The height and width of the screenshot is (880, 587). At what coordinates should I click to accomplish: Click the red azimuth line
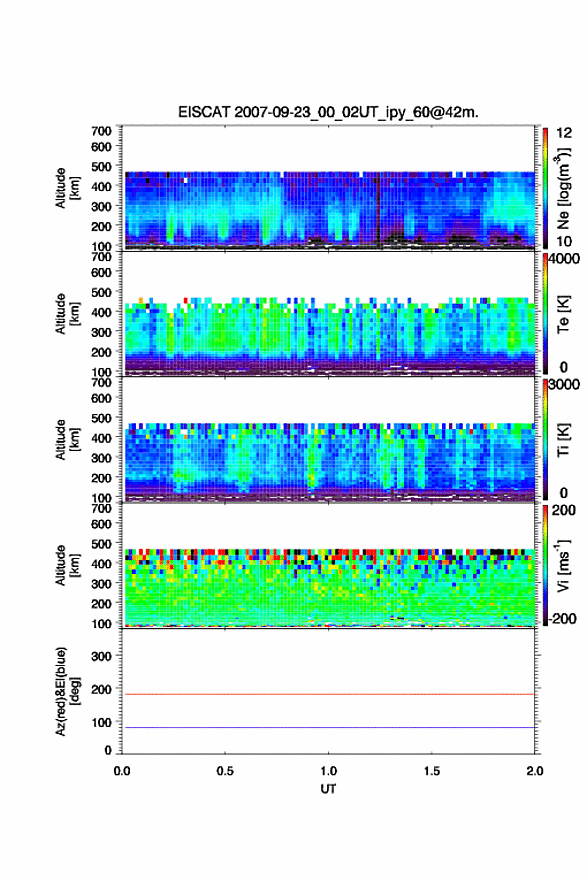pyautogui.click(x=328, y=694)
